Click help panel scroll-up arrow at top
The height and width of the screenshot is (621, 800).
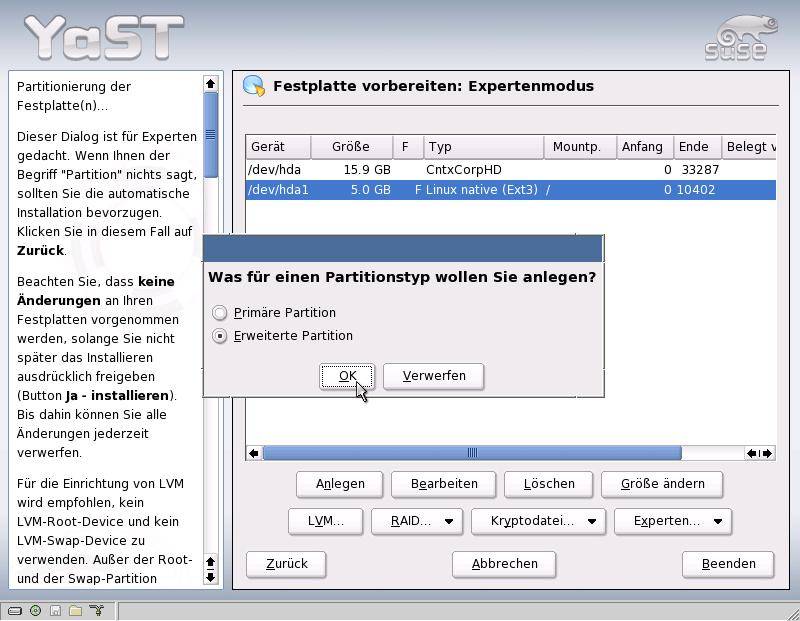pos(210,84)
